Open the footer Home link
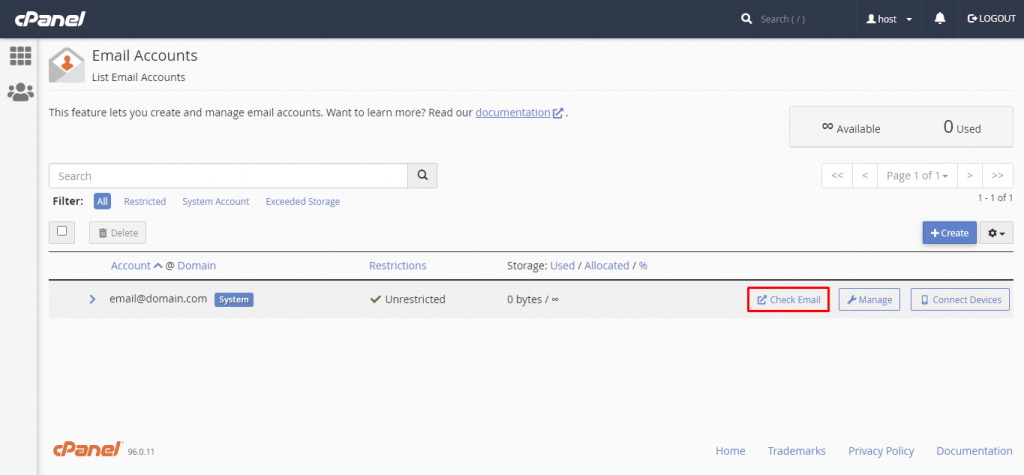This screenshot has width=1024, height=475. pos(730,451)
